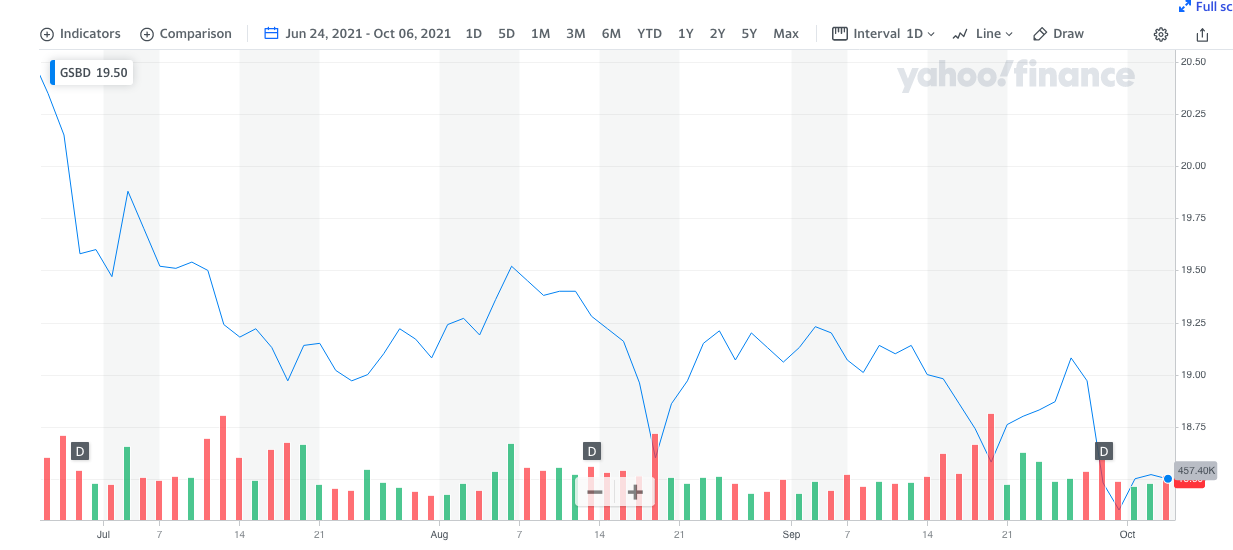Click the share chart icon
The width and height of the screenshot is (1233, 550).
click(1202, 34)
